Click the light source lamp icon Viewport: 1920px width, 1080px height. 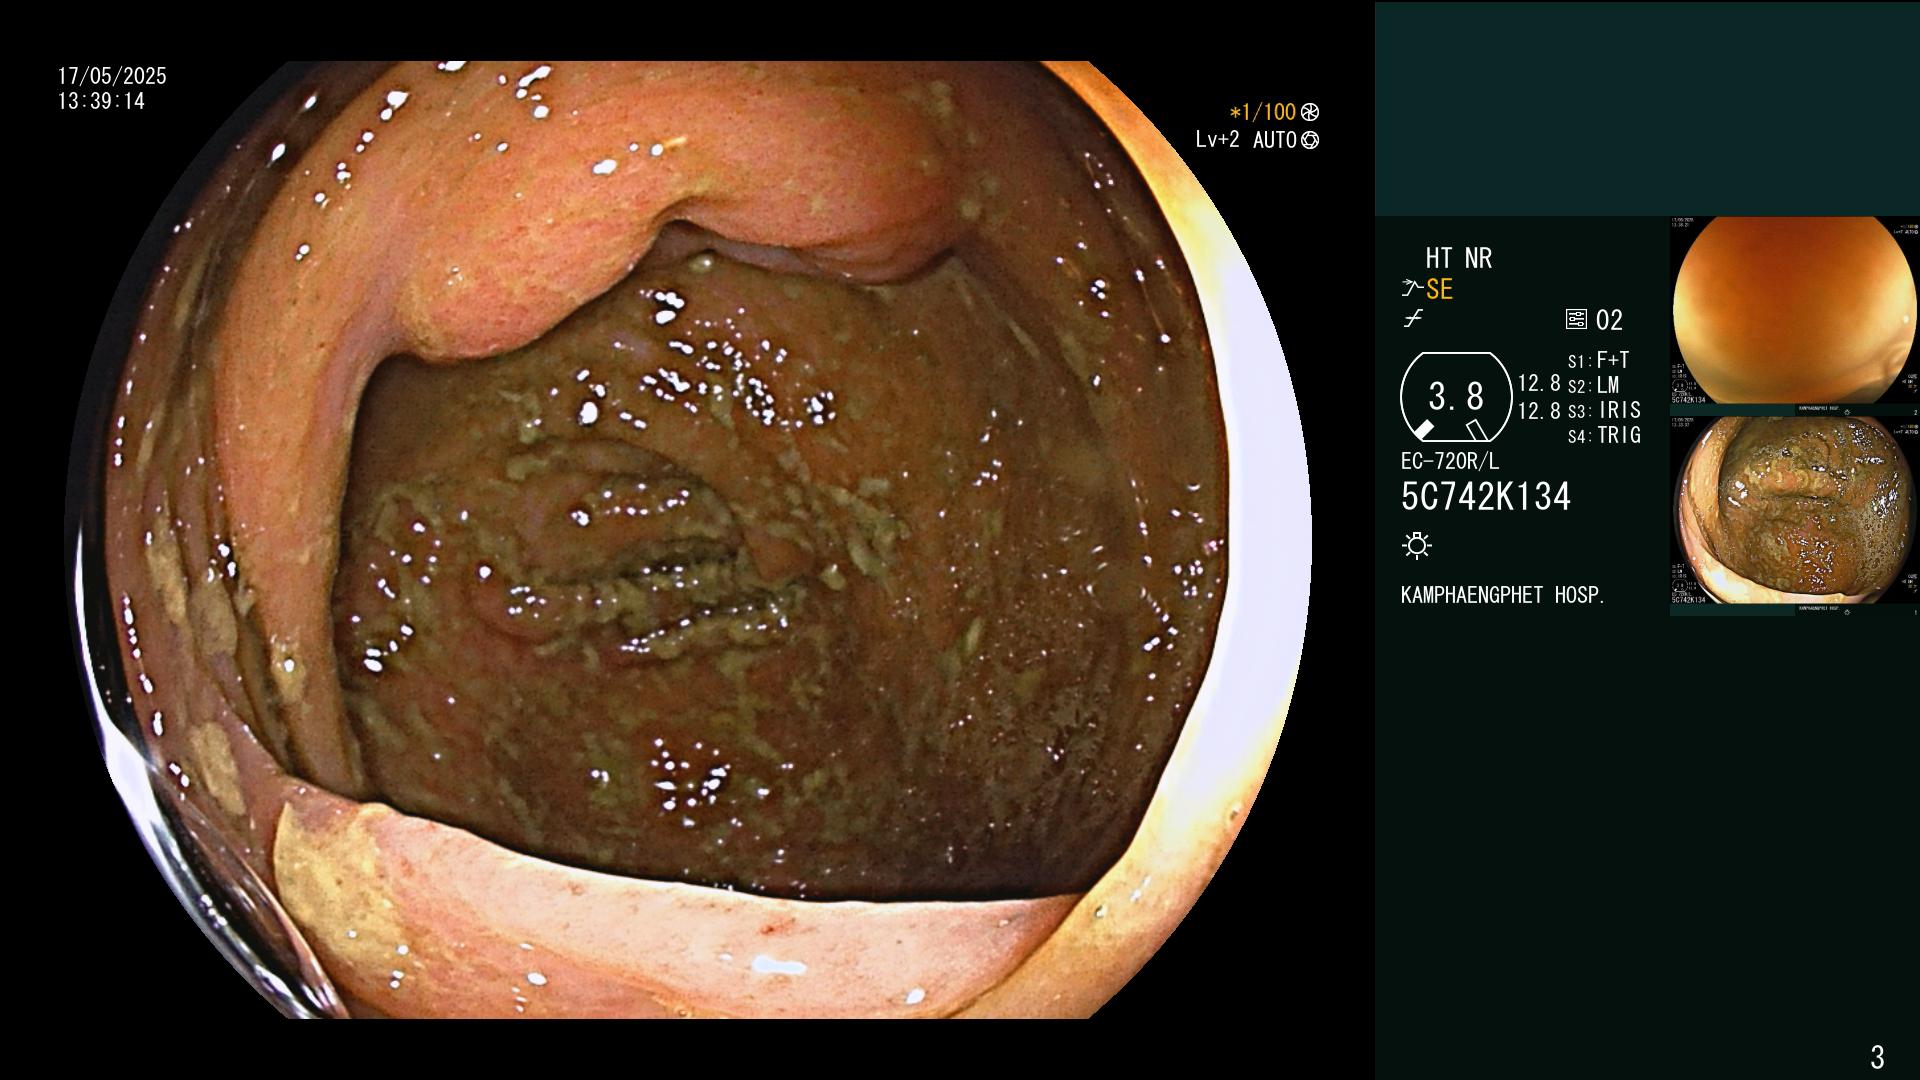[x=1417, y=545]
